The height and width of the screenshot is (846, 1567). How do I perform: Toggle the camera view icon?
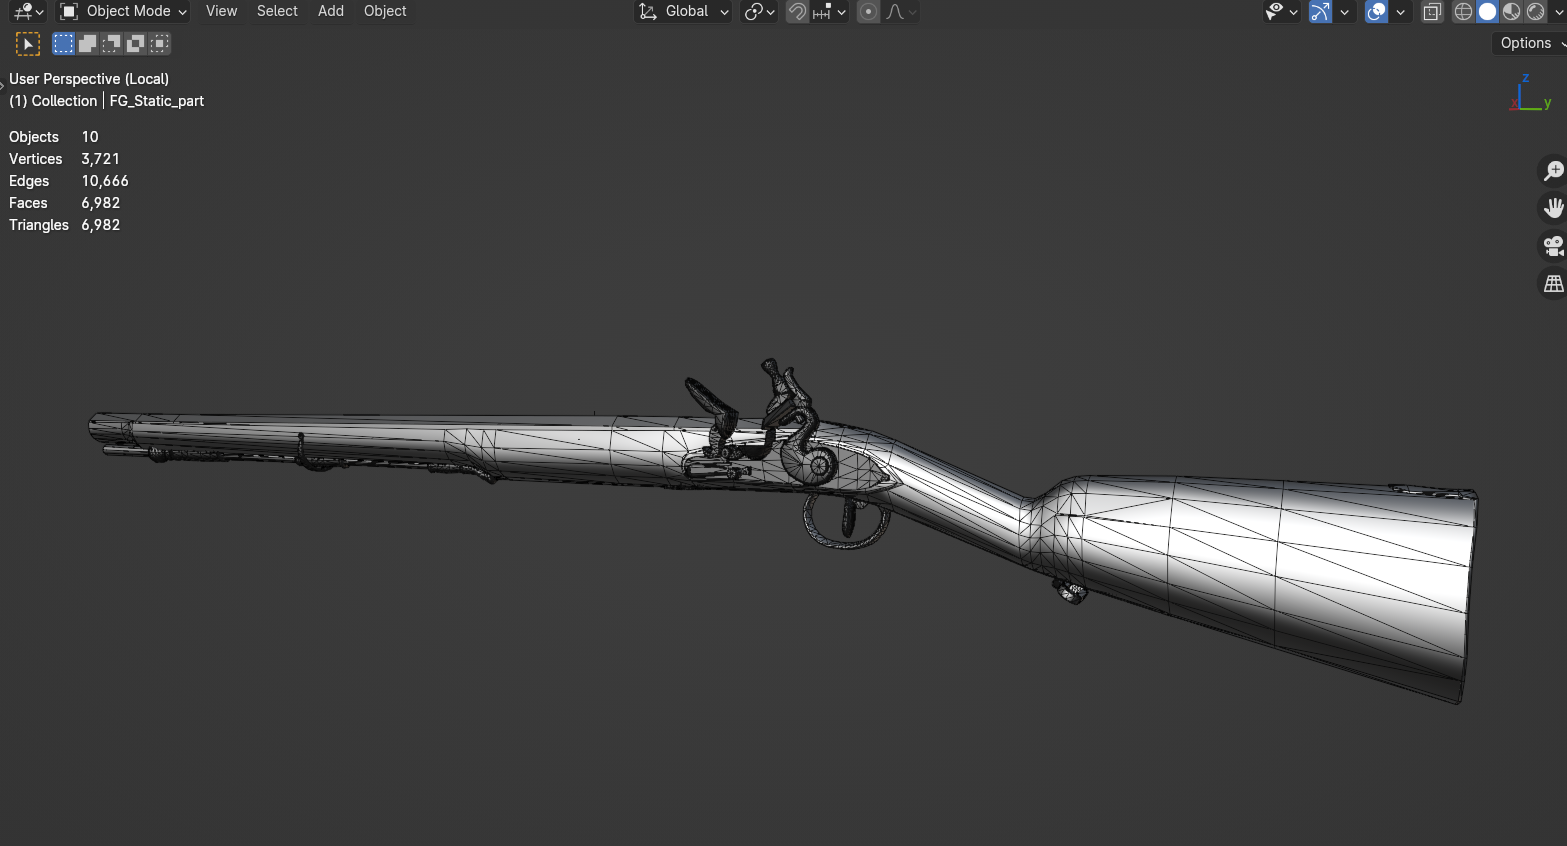coord(1553,246)
